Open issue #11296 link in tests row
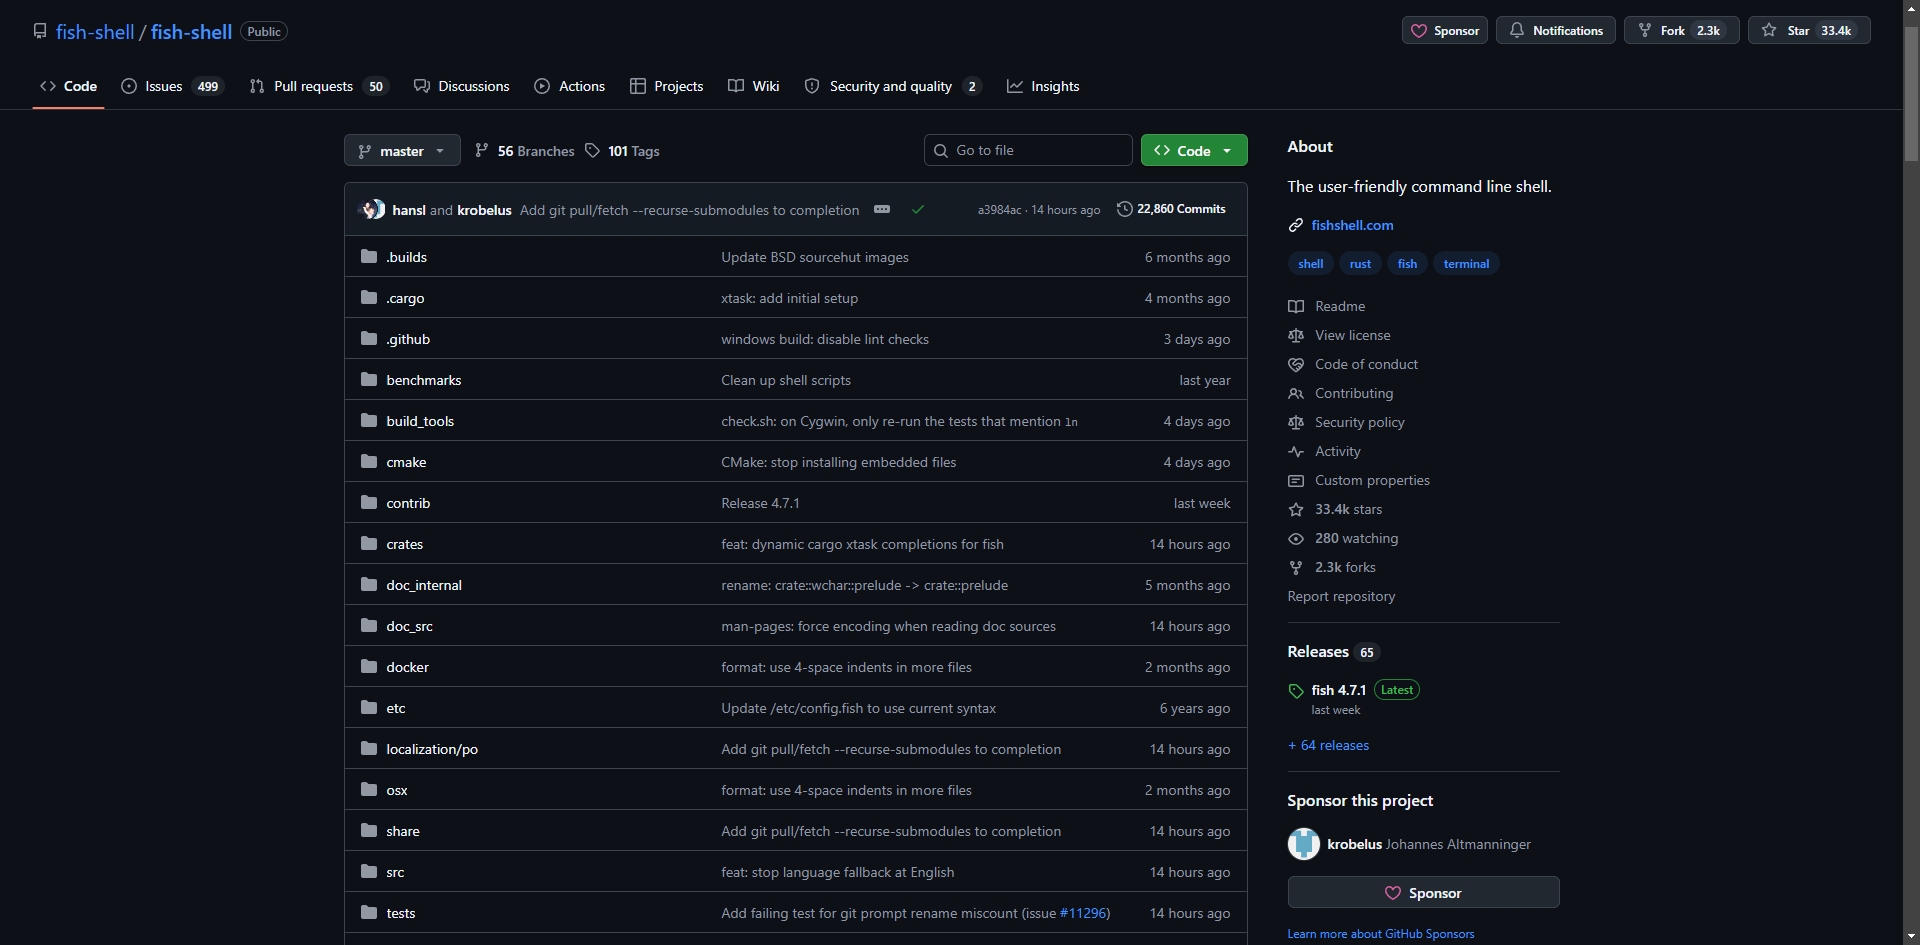This screenshot has width=1920, height=945. point(1083,913)
